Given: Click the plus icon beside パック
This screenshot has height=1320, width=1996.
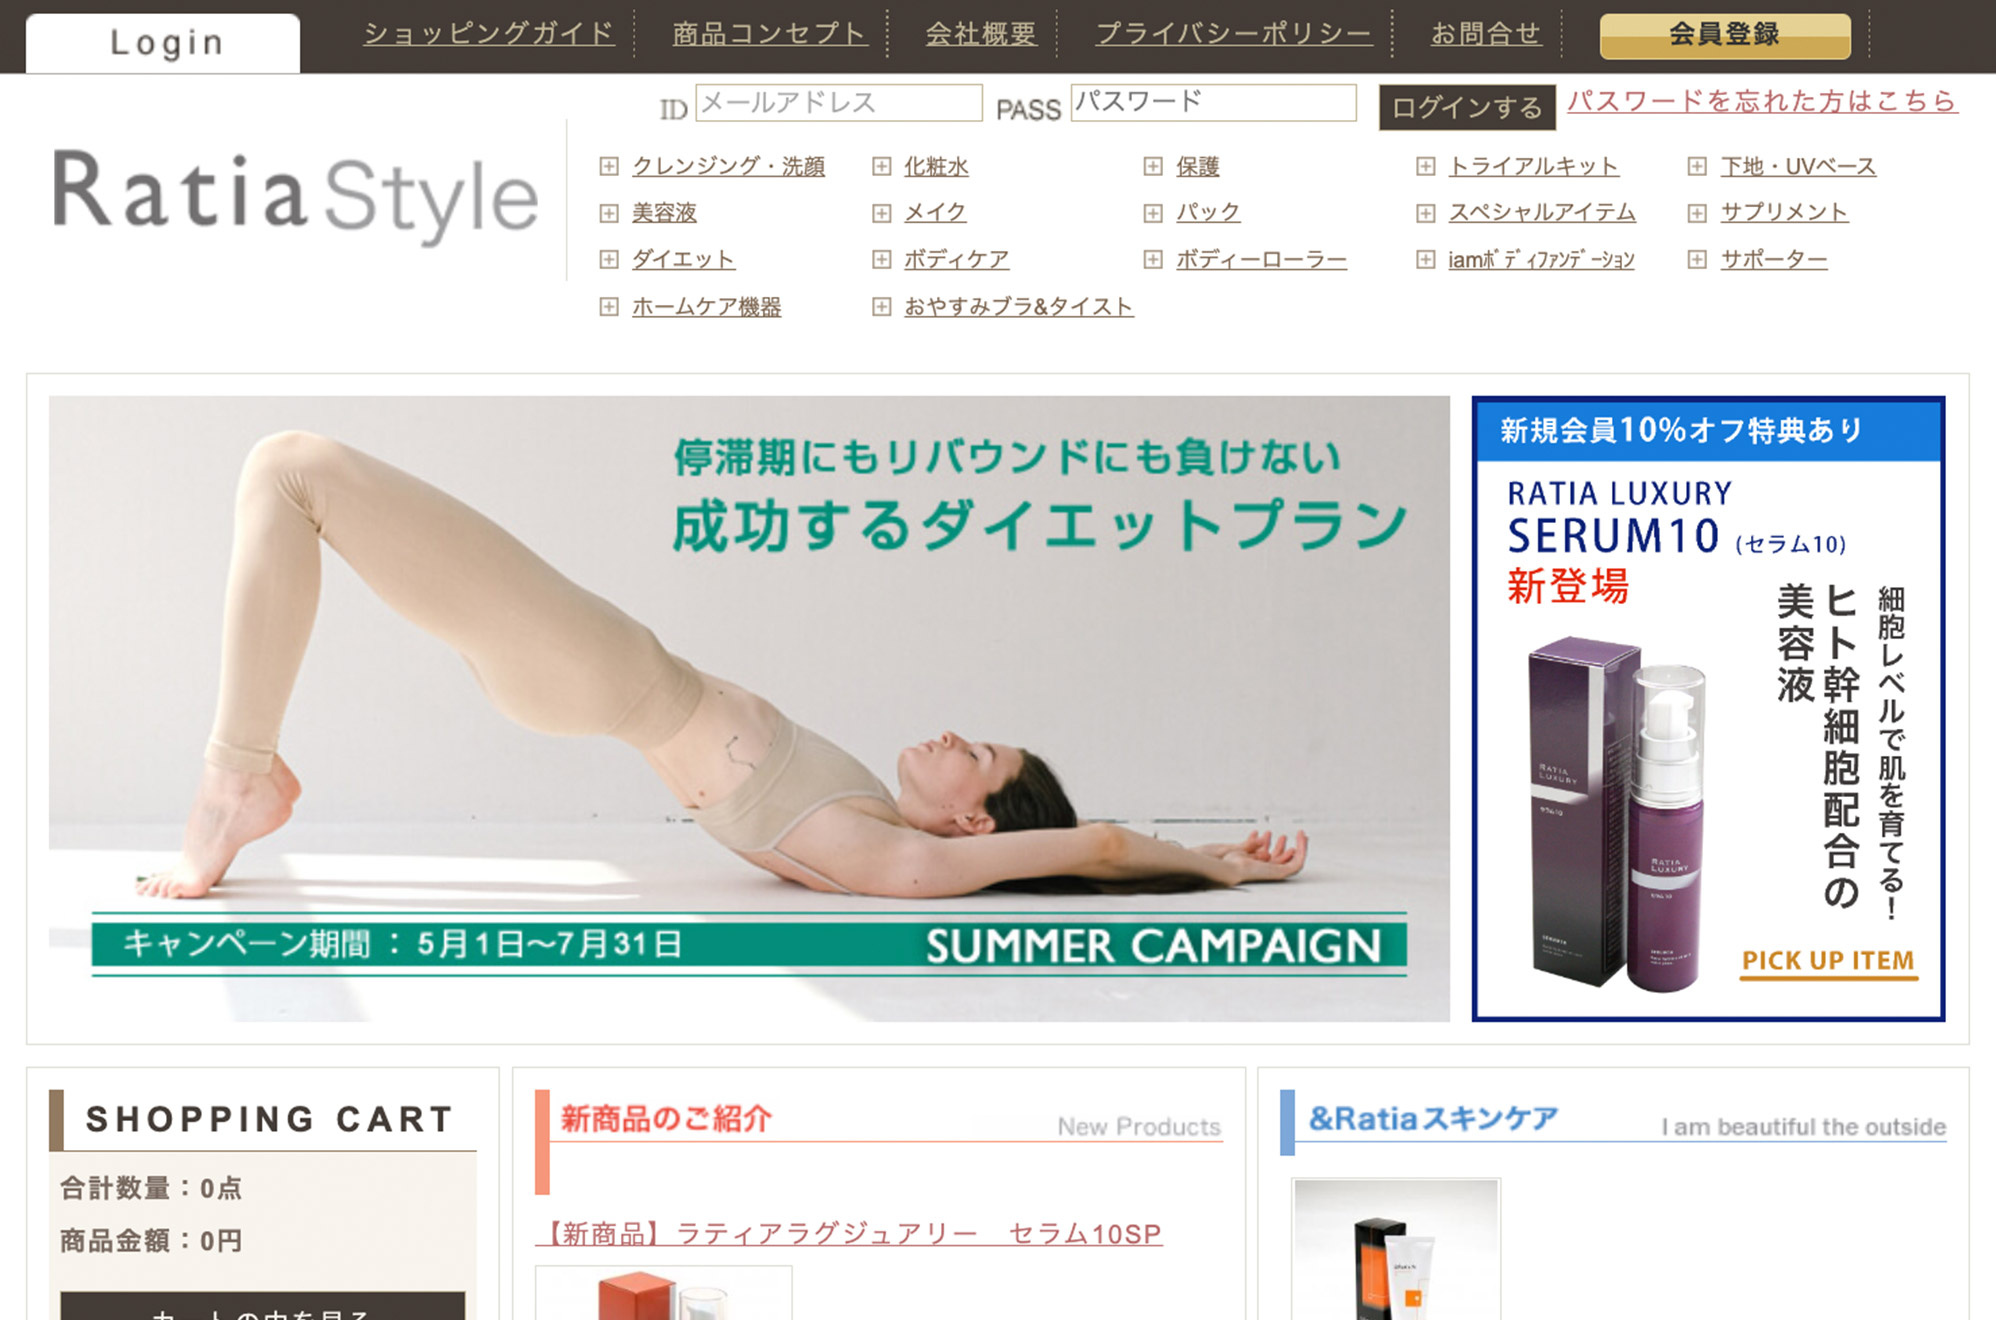Looking at the screenshot, I should 1153,213.
